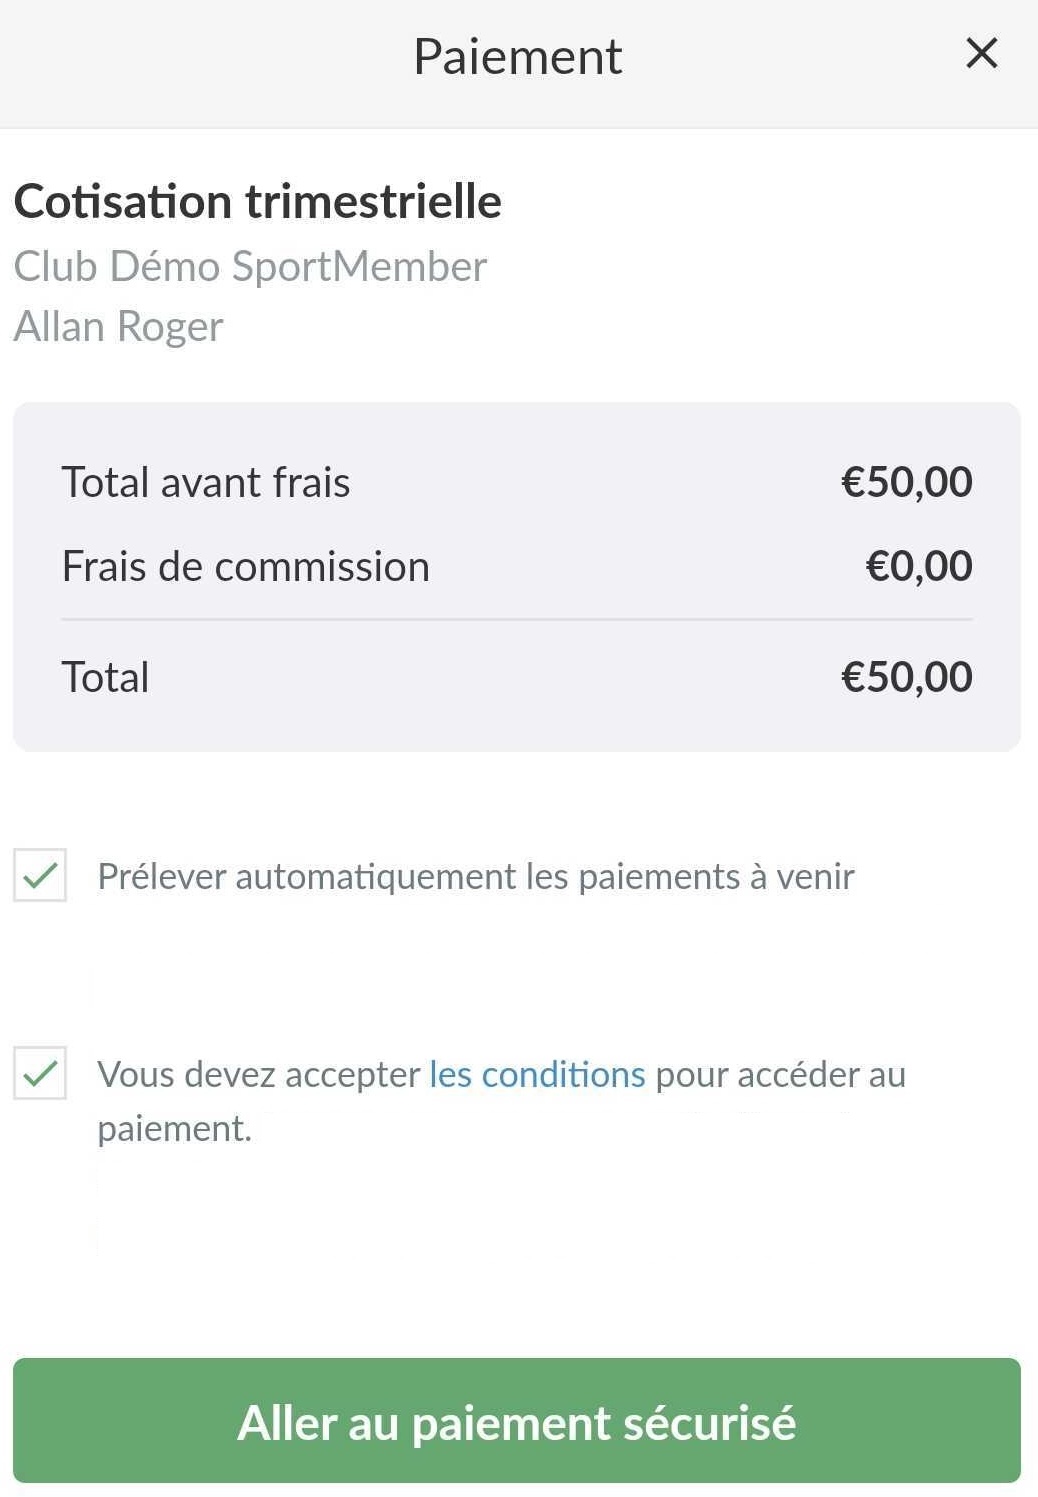The image size is (1038, 1497).
Task: Click the member name "Allan Roger"
Action: point(118,326)
